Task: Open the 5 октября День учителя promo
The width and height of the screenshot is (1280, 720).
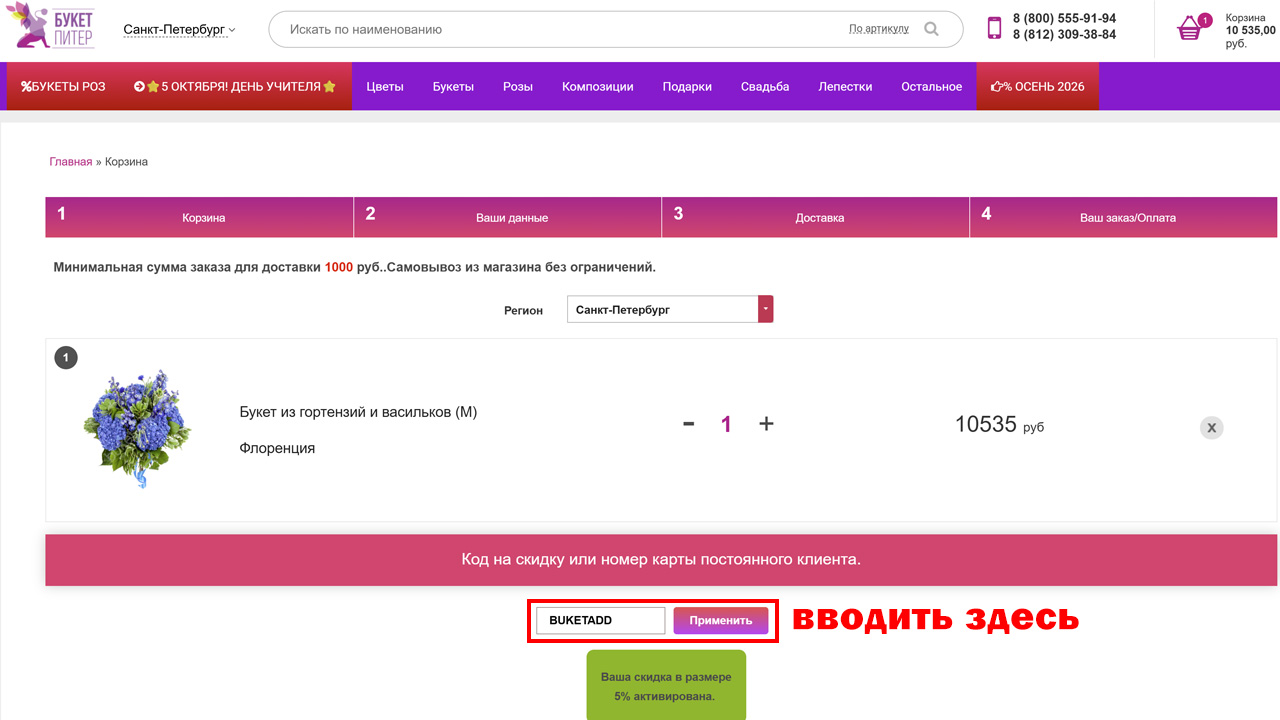Action: coord(235,86)
